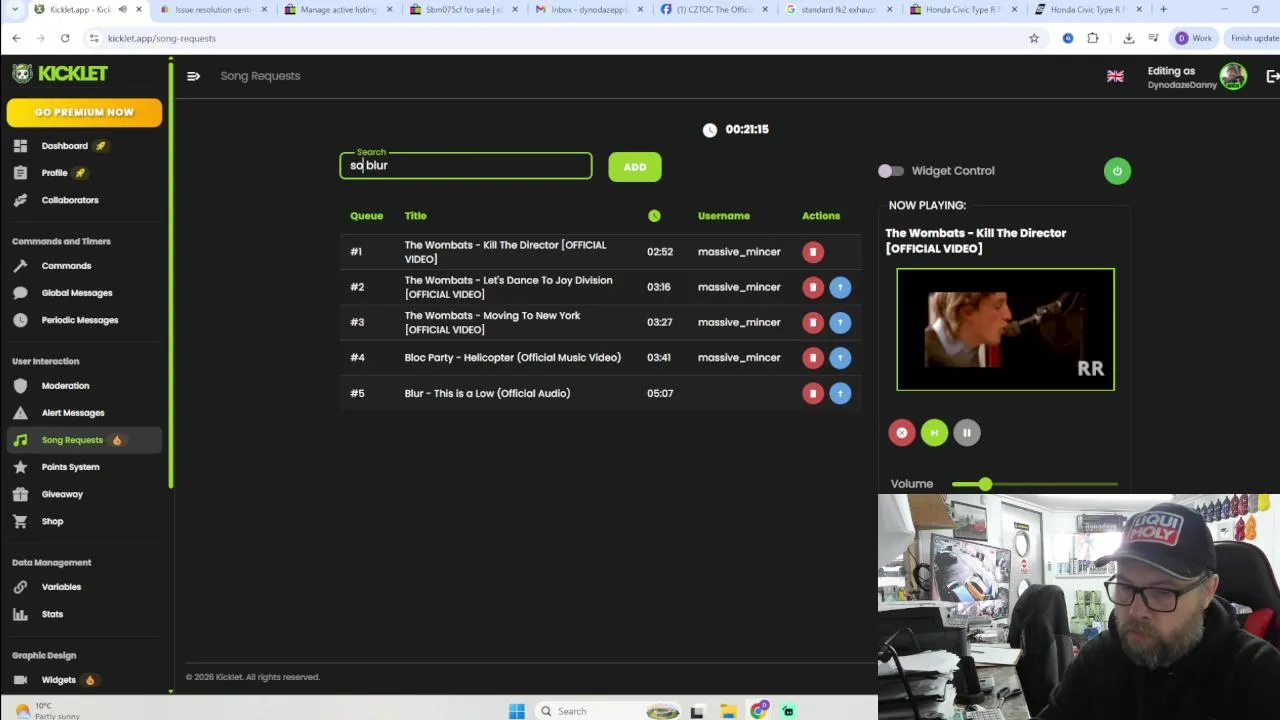This screenshot has height=720, width=1280.
Task: Go back in browser history
Action: coord(16,38)
